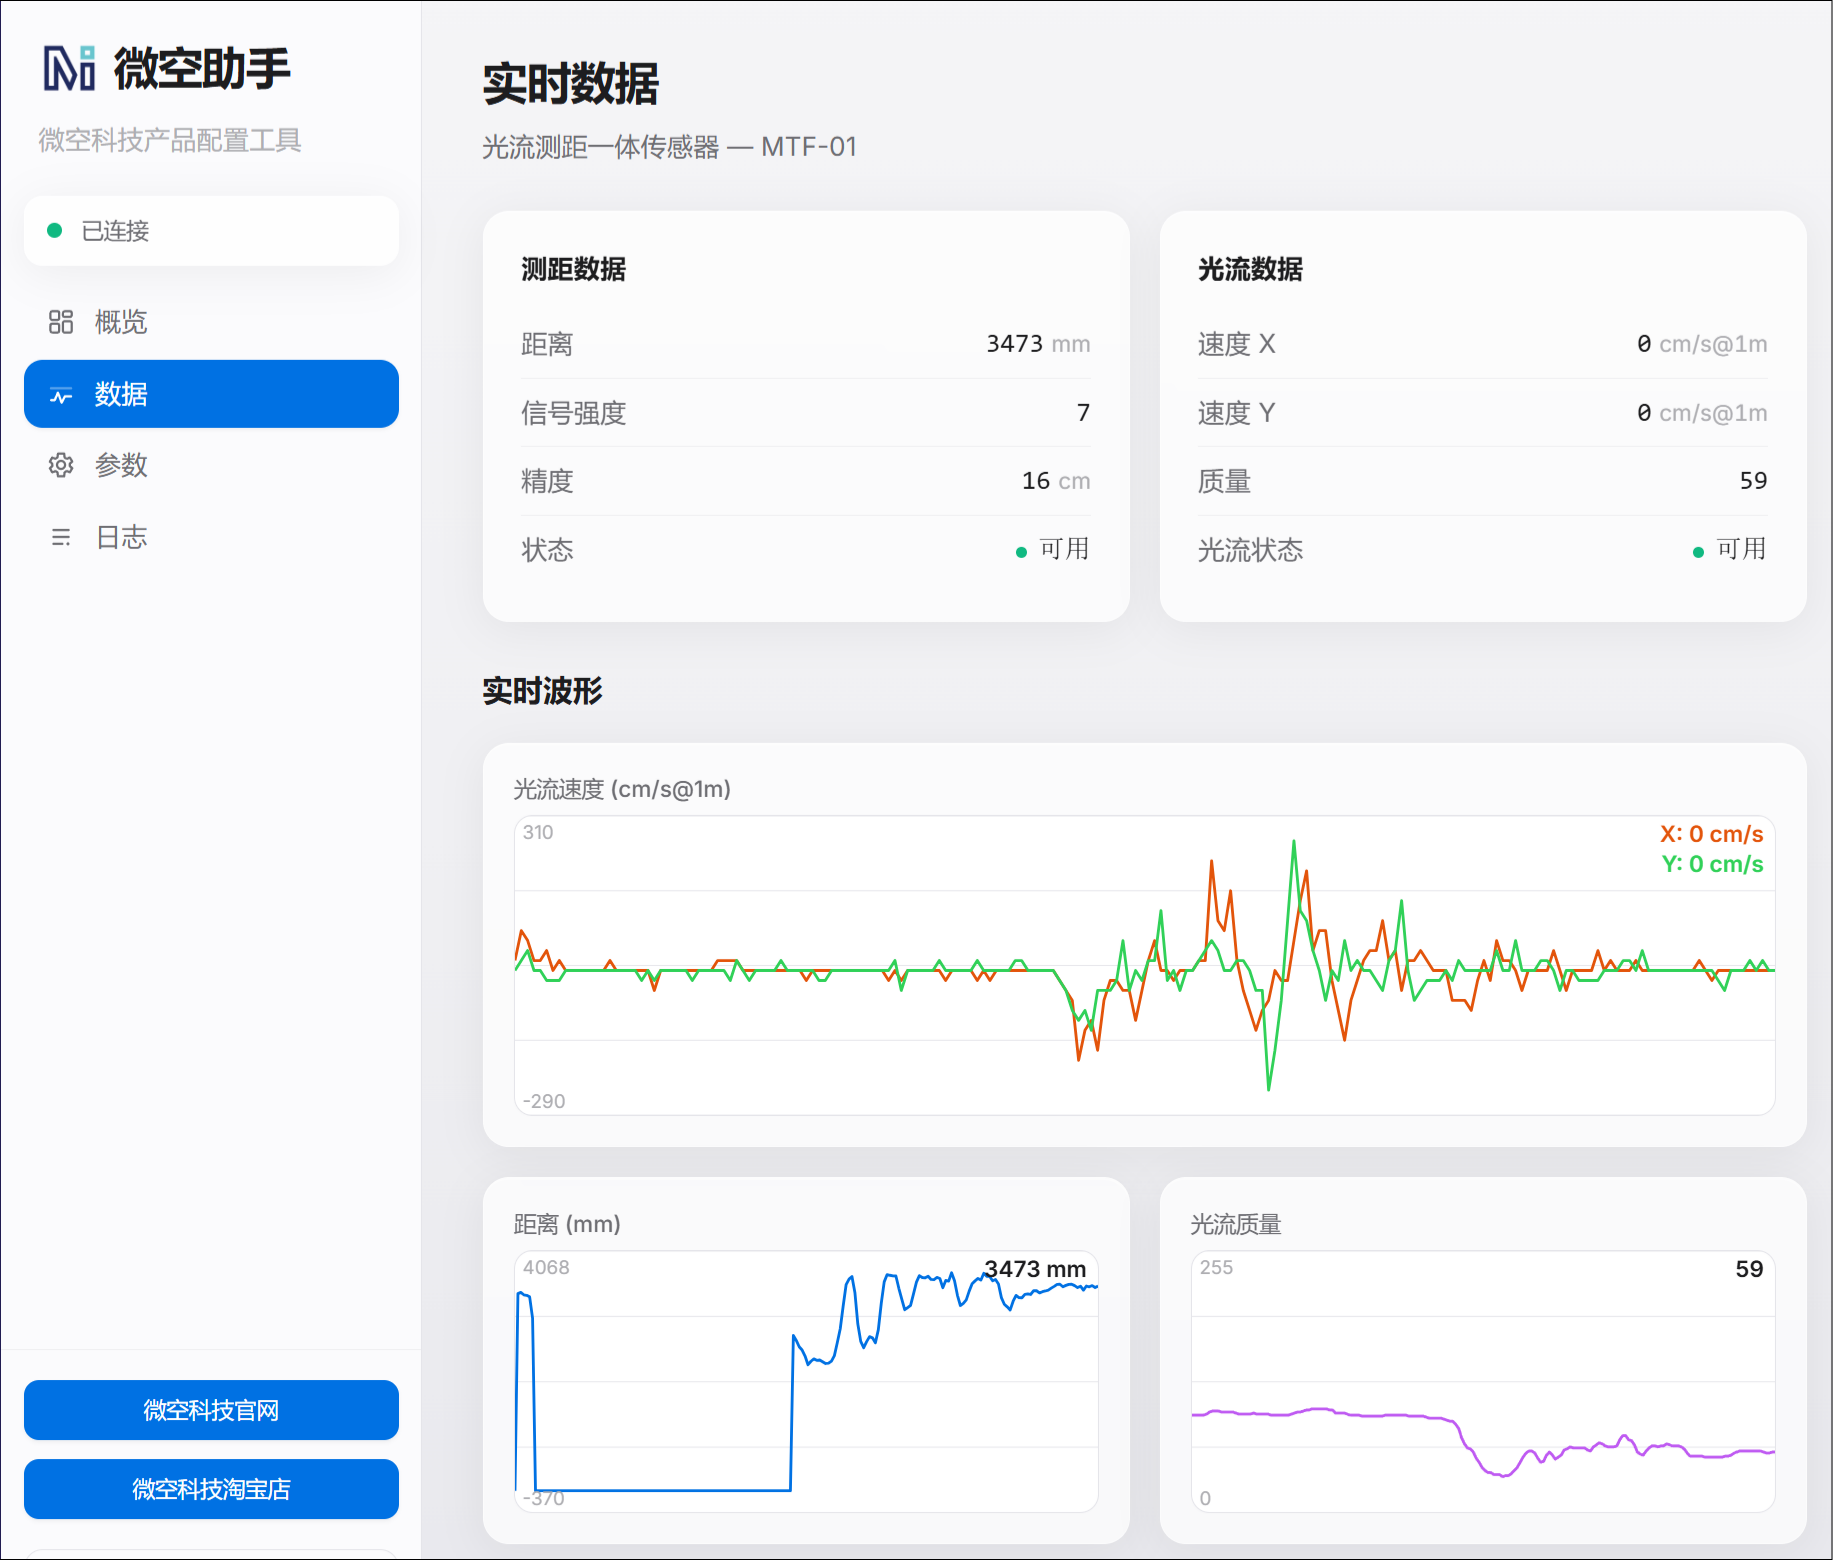Click the 310 axis label
The width and height of the screenshot is (1833, 1560).
click(x=538, y=832)
